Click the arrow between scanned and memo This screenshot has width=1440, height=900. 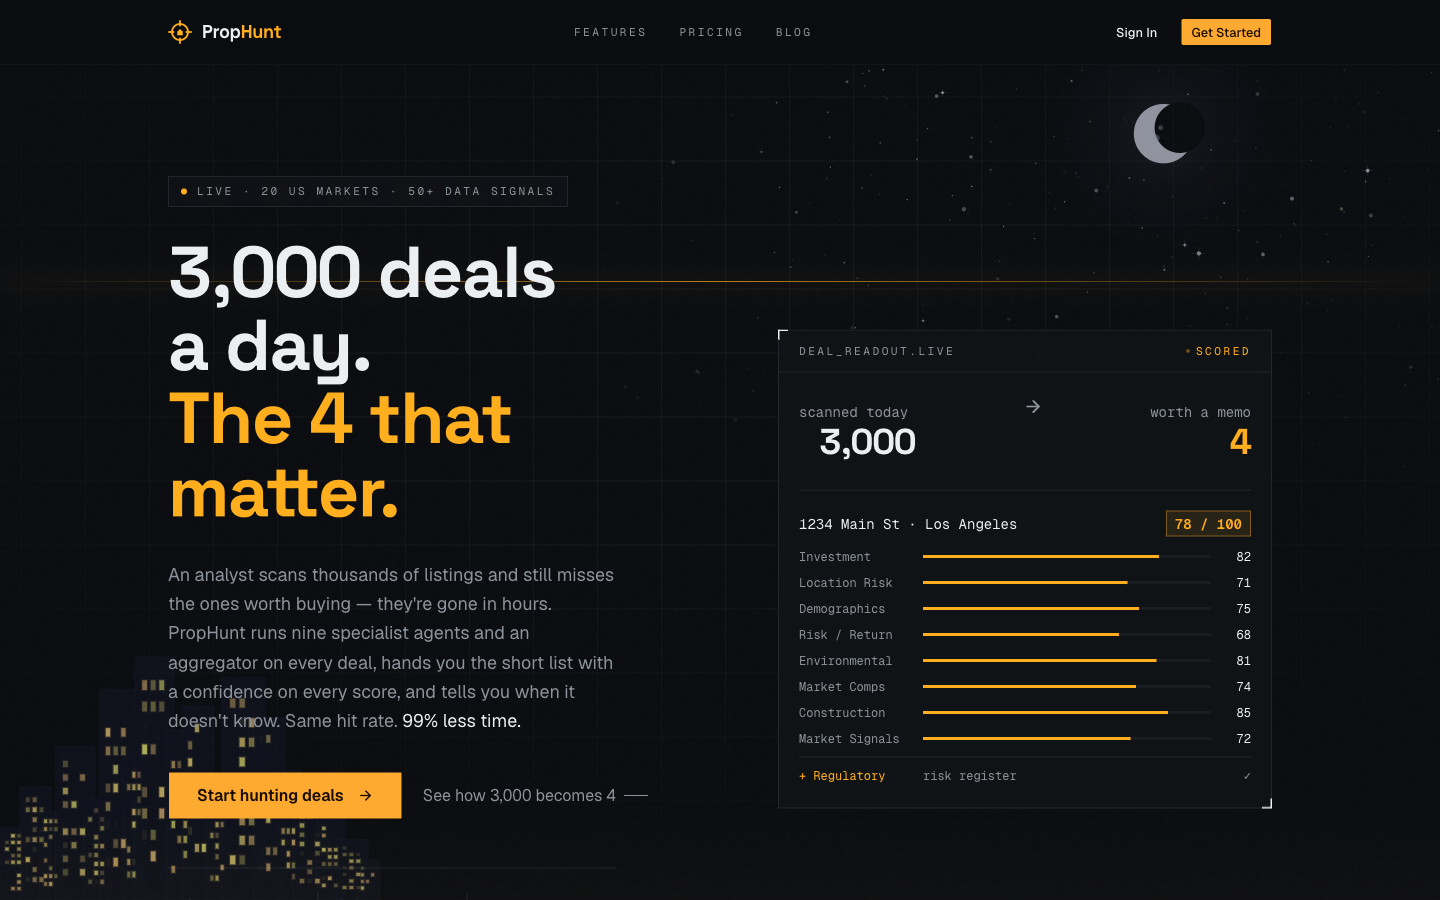pyautogui.click(x=1033, y=406)
